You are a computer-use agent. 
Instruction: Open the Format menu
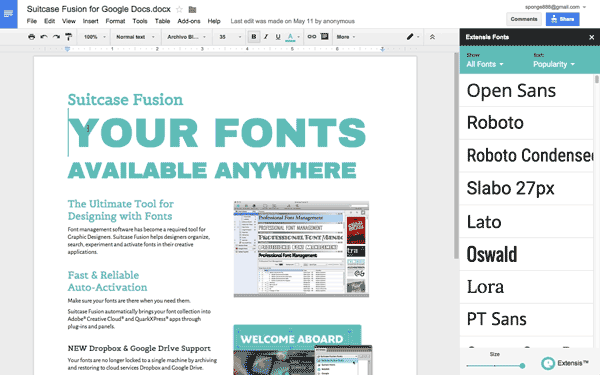[x=115, y=21]
